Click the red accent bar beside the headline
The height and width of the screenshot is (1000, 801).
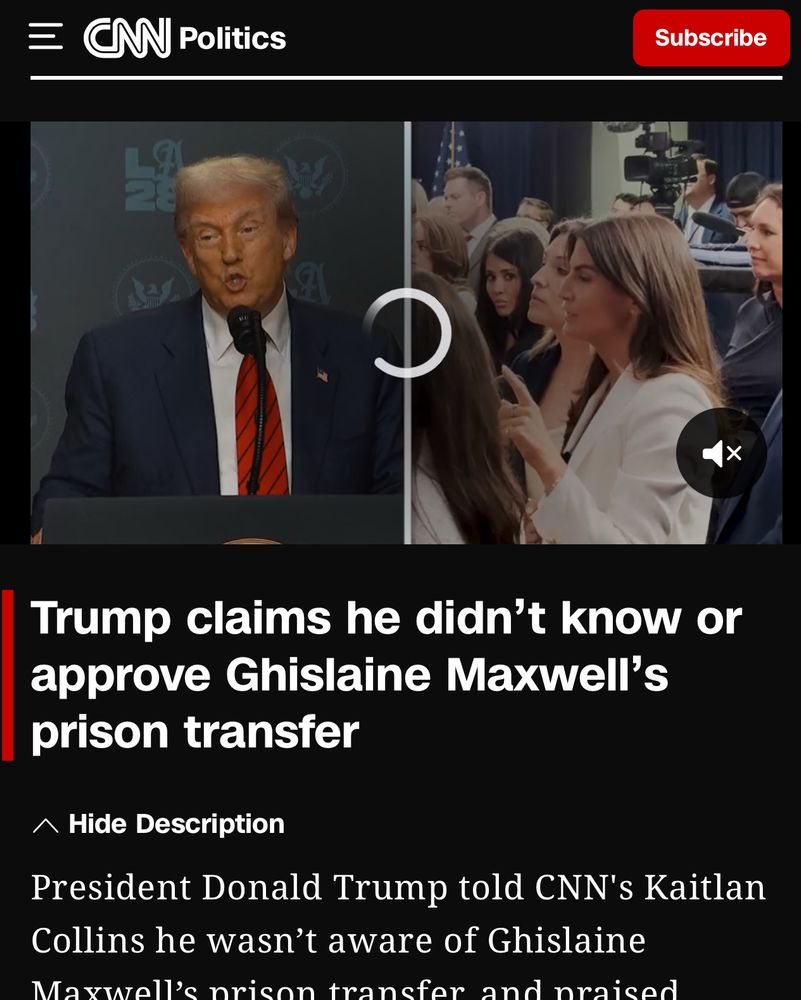(x=8, y=675)
